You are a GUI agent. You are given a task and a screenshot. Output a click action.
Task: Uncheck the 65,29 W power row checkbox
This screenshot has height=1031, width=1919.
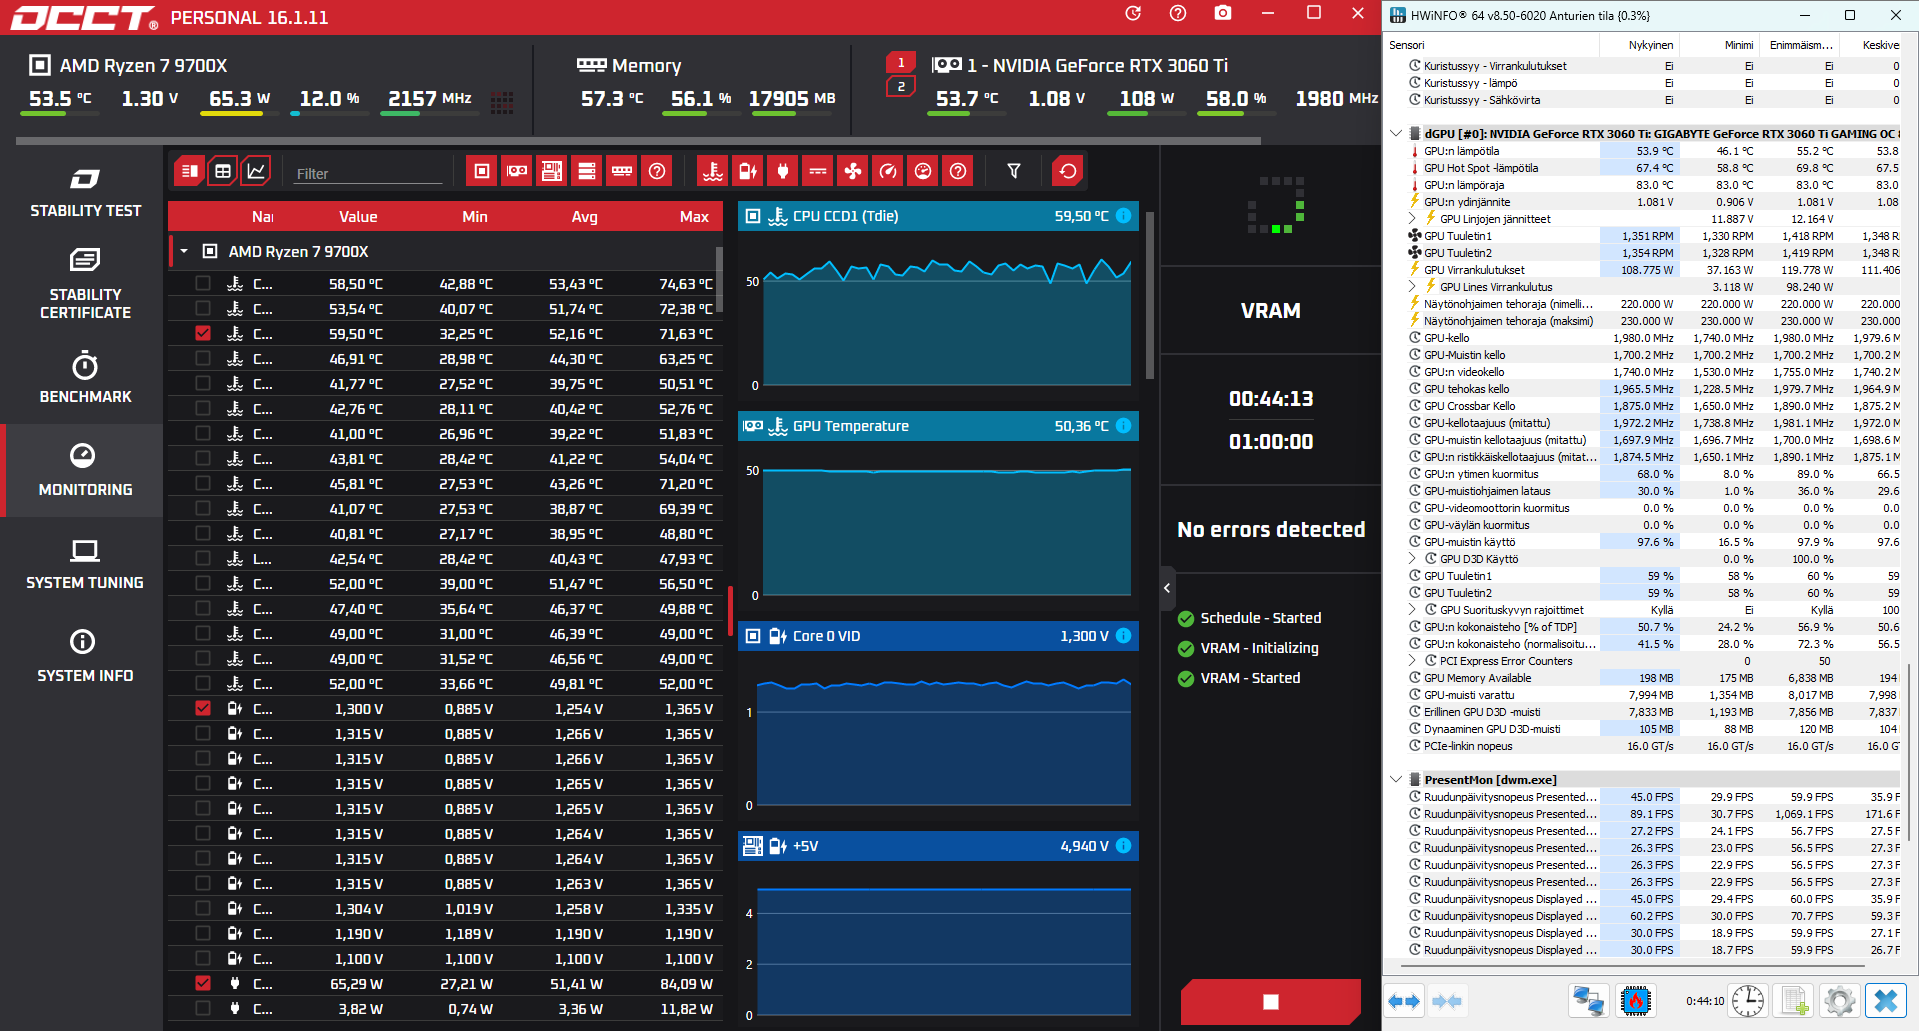(203, 983)
